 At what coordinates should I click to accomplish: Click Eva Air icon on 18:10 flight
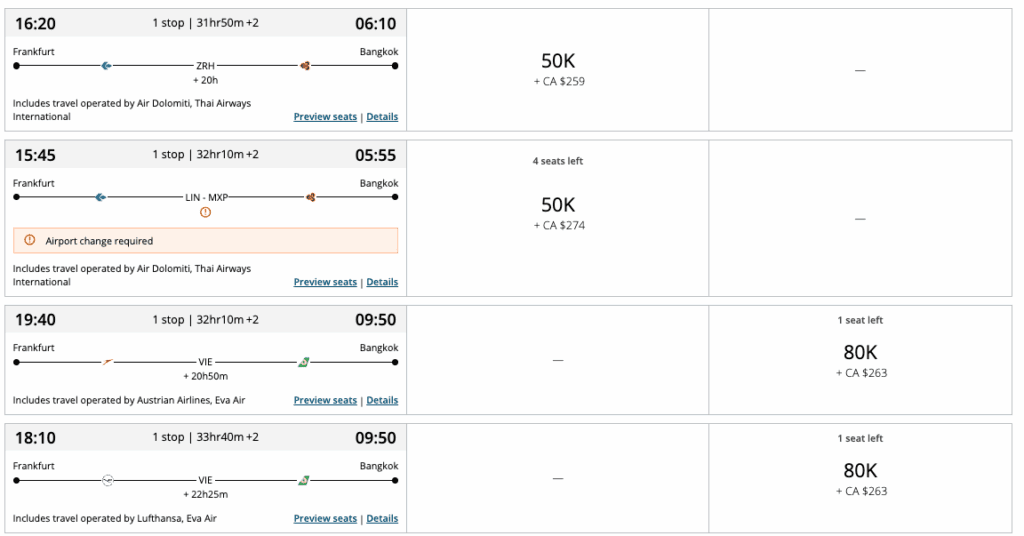click(302, 480)
